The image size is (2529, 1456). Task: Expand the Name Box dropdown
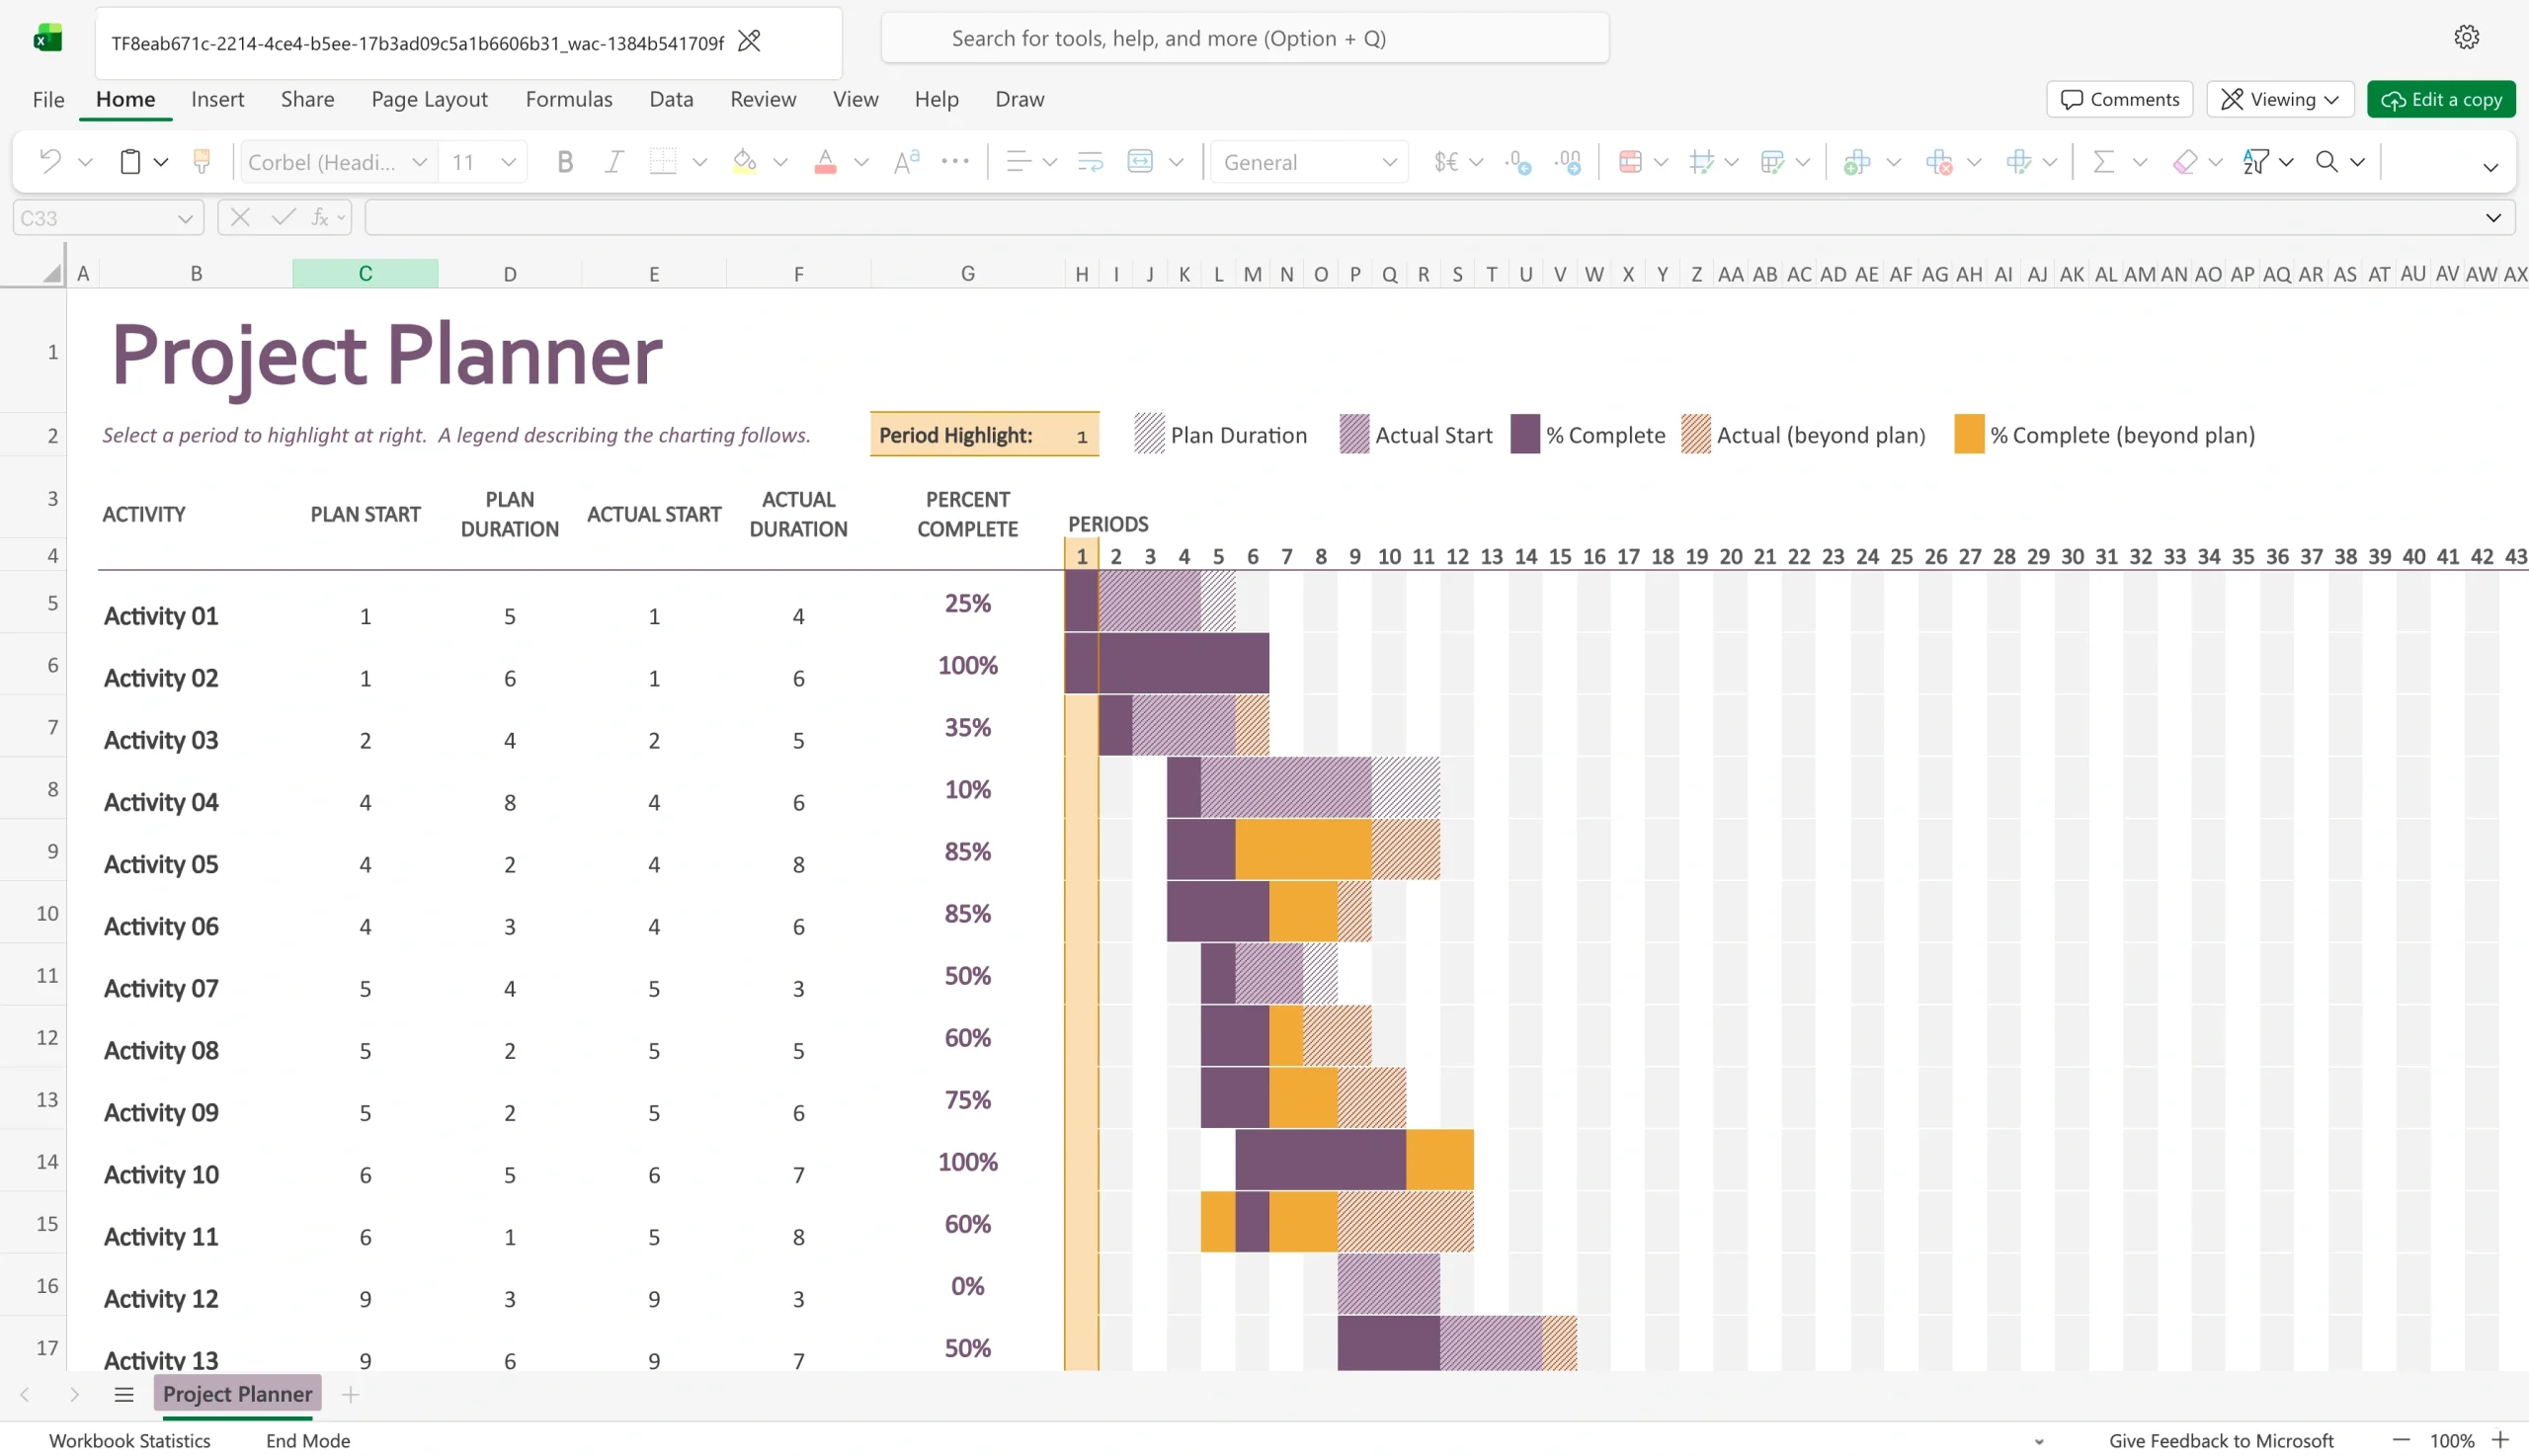tap(185, 218)
